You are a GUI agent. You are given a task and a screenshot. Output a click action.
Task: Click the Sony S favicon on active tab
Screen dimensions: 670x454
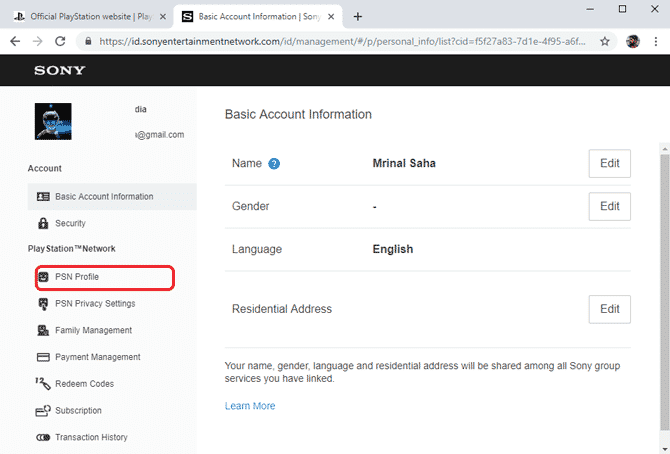187,17
